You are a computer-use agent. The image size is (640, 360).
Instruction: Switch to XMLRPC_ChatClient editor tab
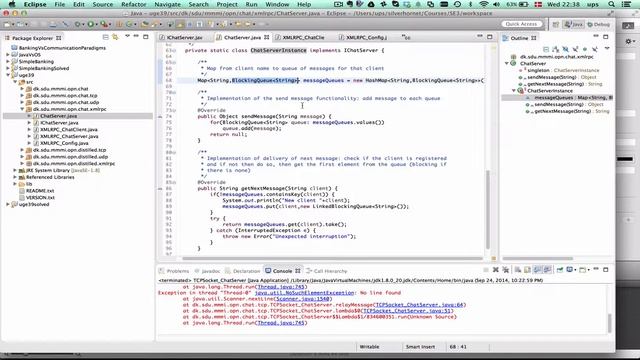pos(303,38)
